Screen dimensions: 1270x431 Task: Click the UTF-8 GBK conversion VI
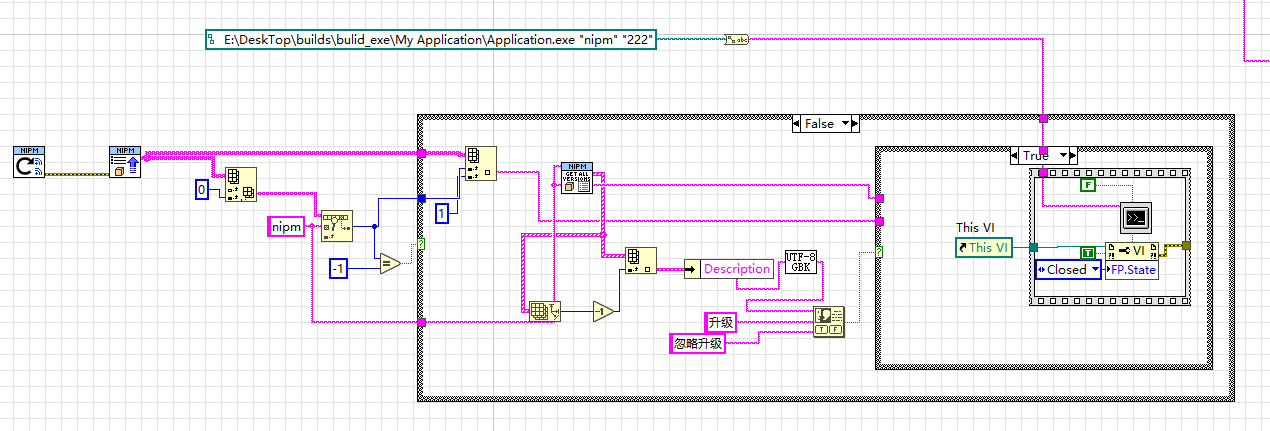(x=801, y=262)
